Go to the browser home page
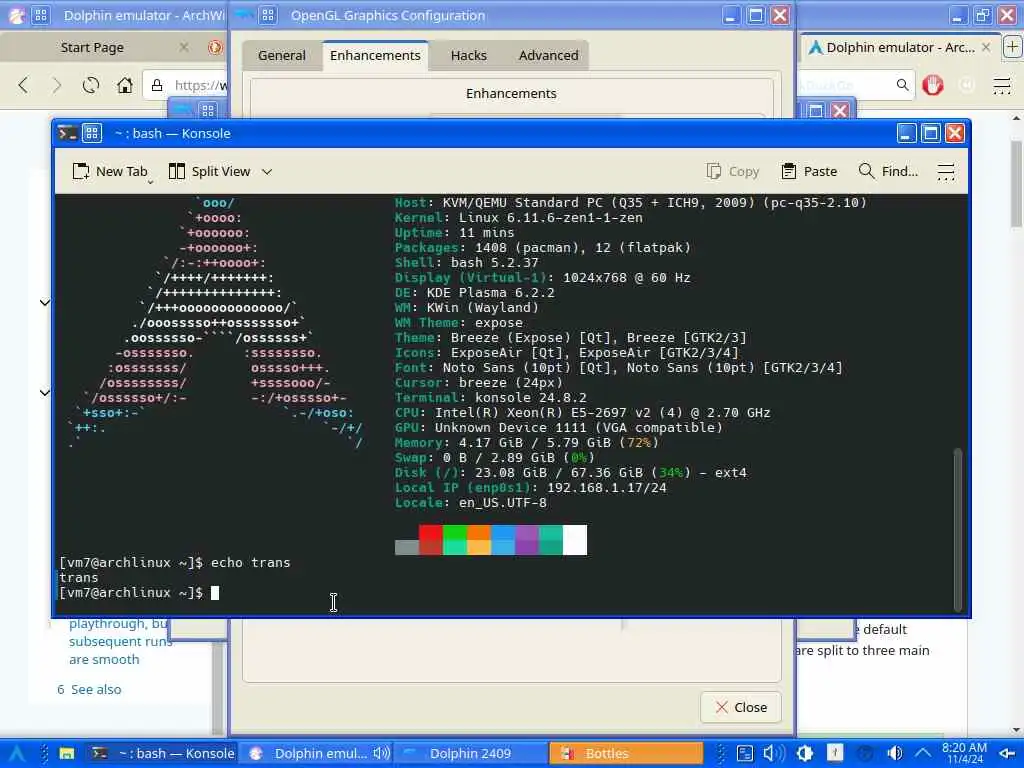Screen dimensions: 1024x768 125,85
